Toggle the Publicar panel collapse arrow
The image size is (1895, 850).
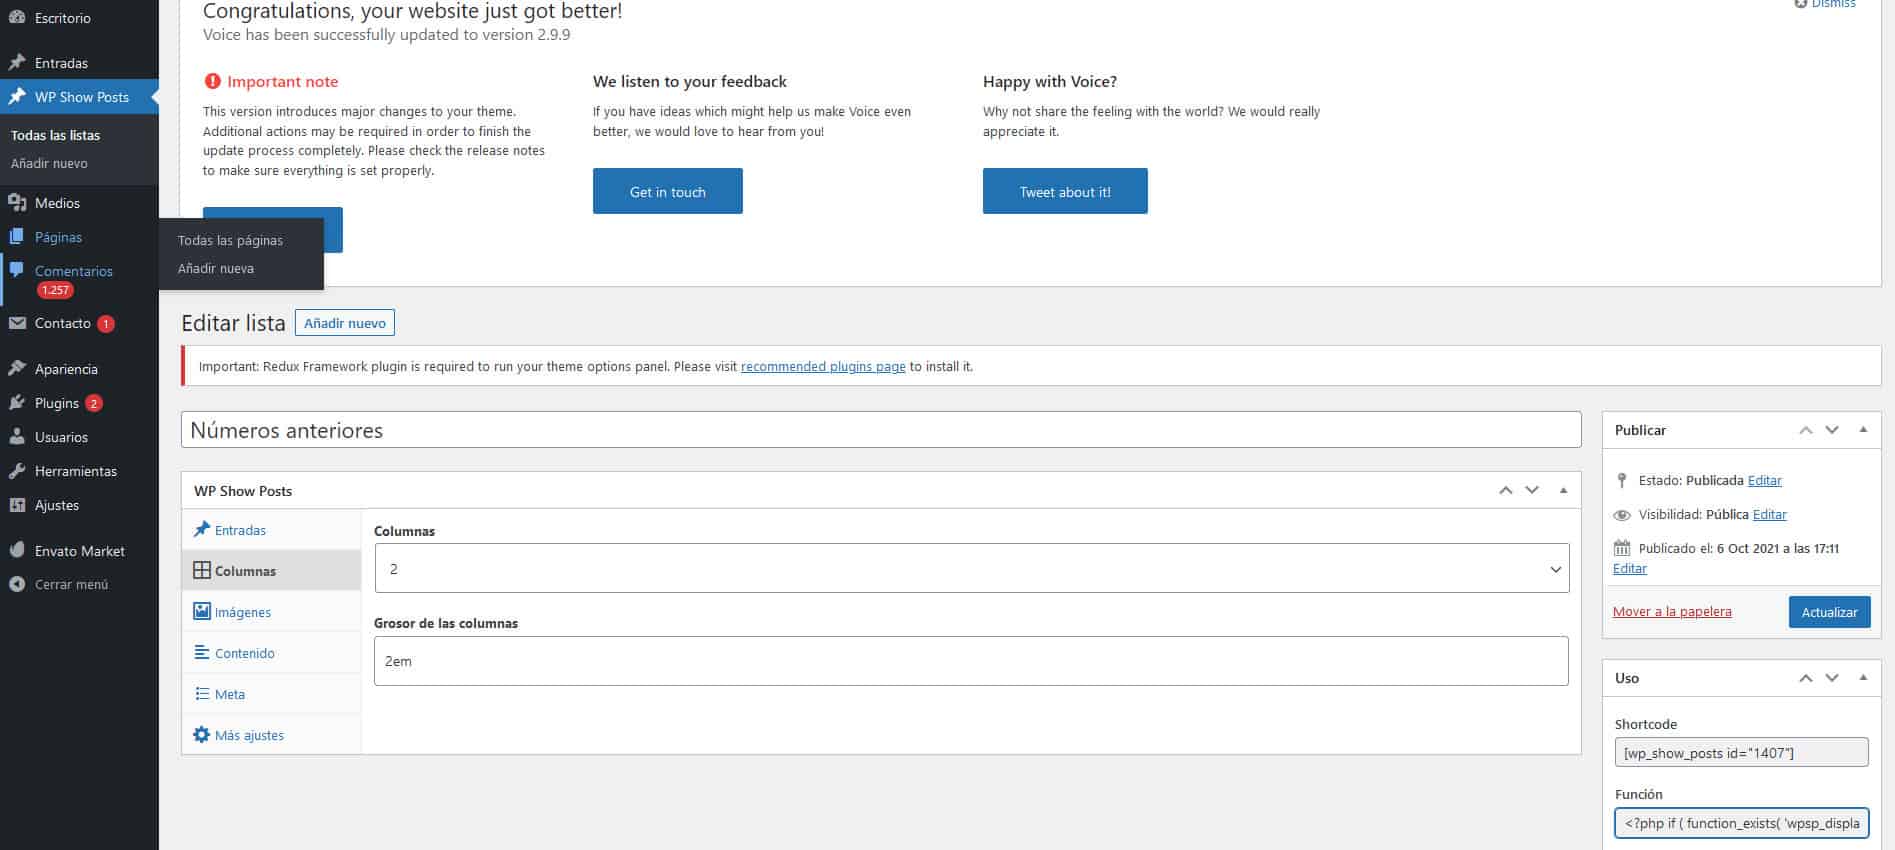pyautogui.click(x=1863, y=430)
